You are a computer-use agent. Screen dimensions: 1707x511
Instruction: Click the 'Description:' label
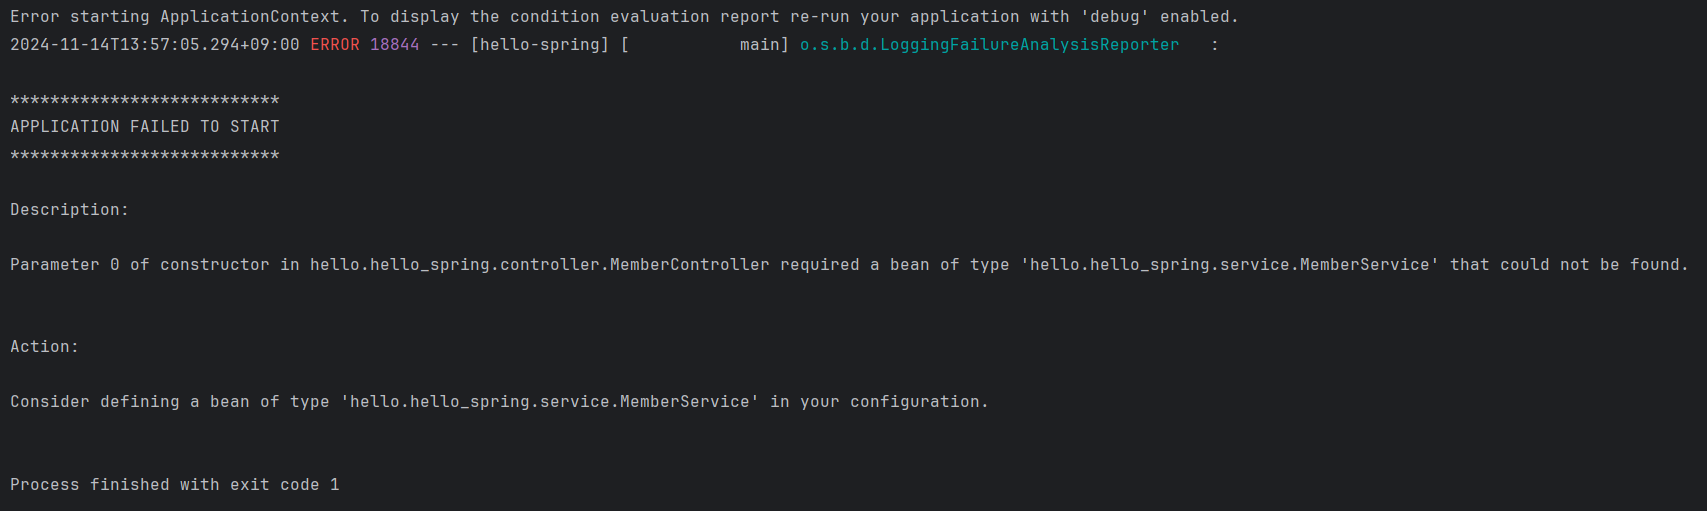pyautogui.click(x=69, y=210)
